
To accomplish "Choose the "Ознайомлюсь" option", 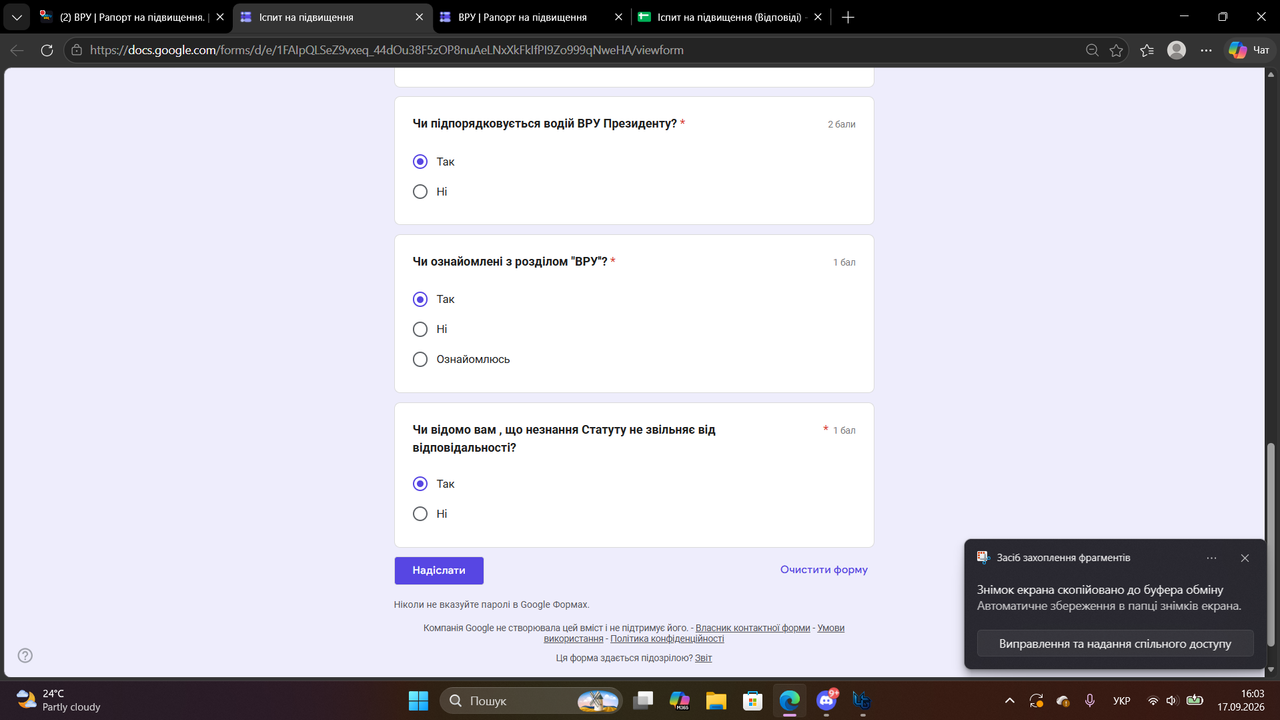I will [x=420, y=359].
